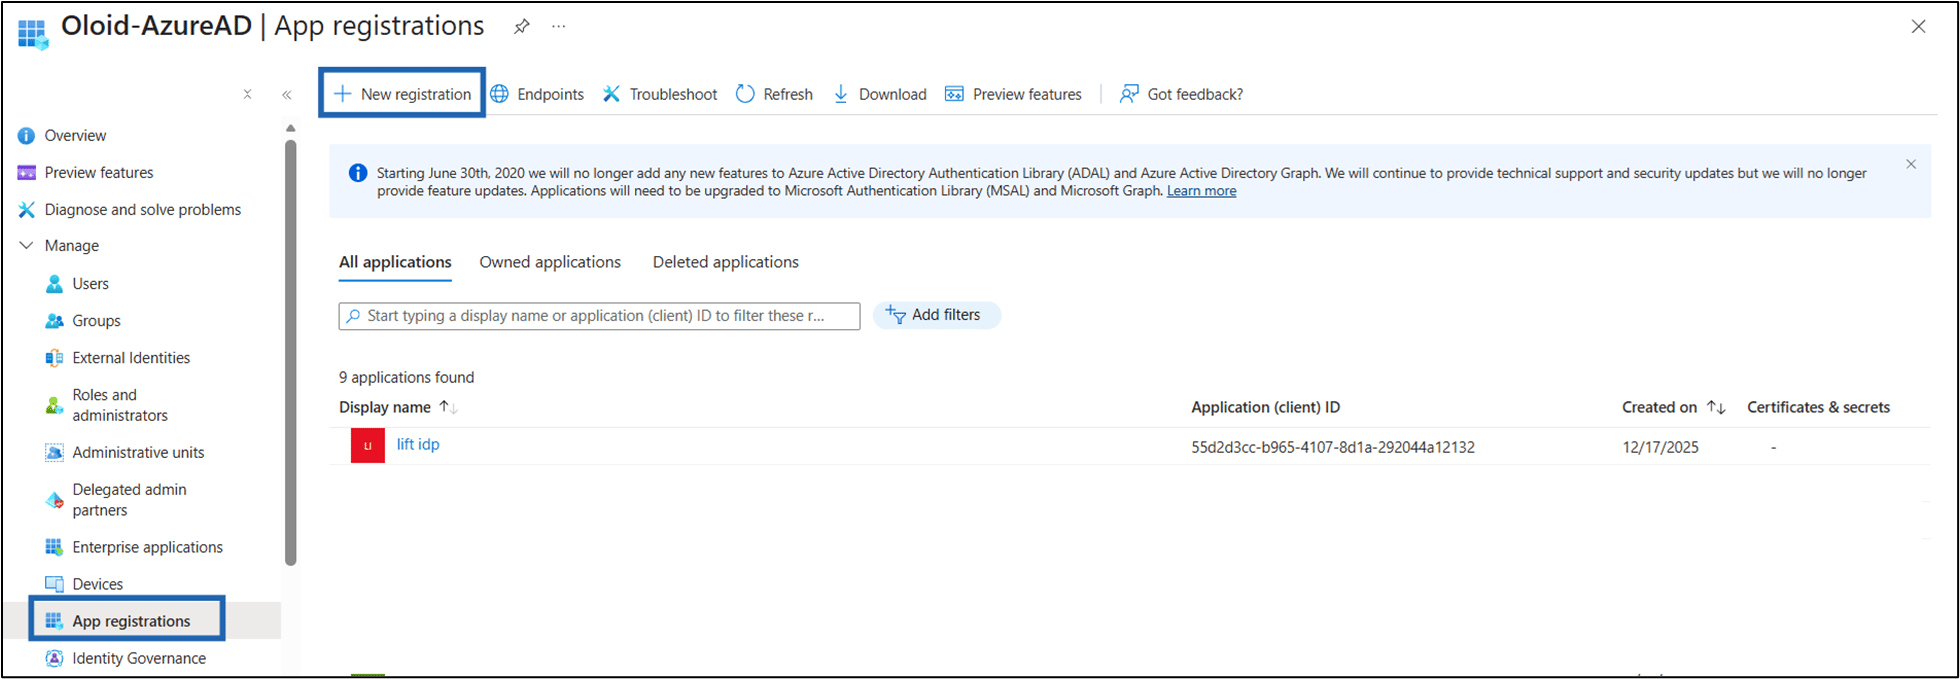Switch to All applications tab
This screenshot has width=1960, height=679.
[x=395, y=262]
